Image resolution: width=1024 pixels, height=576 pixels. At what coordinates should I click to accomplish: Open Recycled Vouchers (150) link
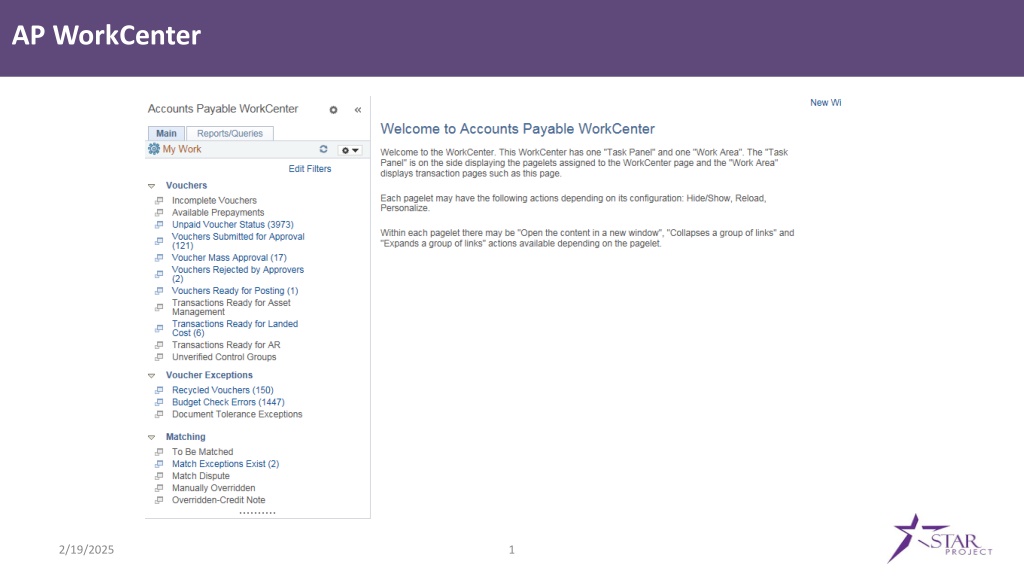point(223,390)
